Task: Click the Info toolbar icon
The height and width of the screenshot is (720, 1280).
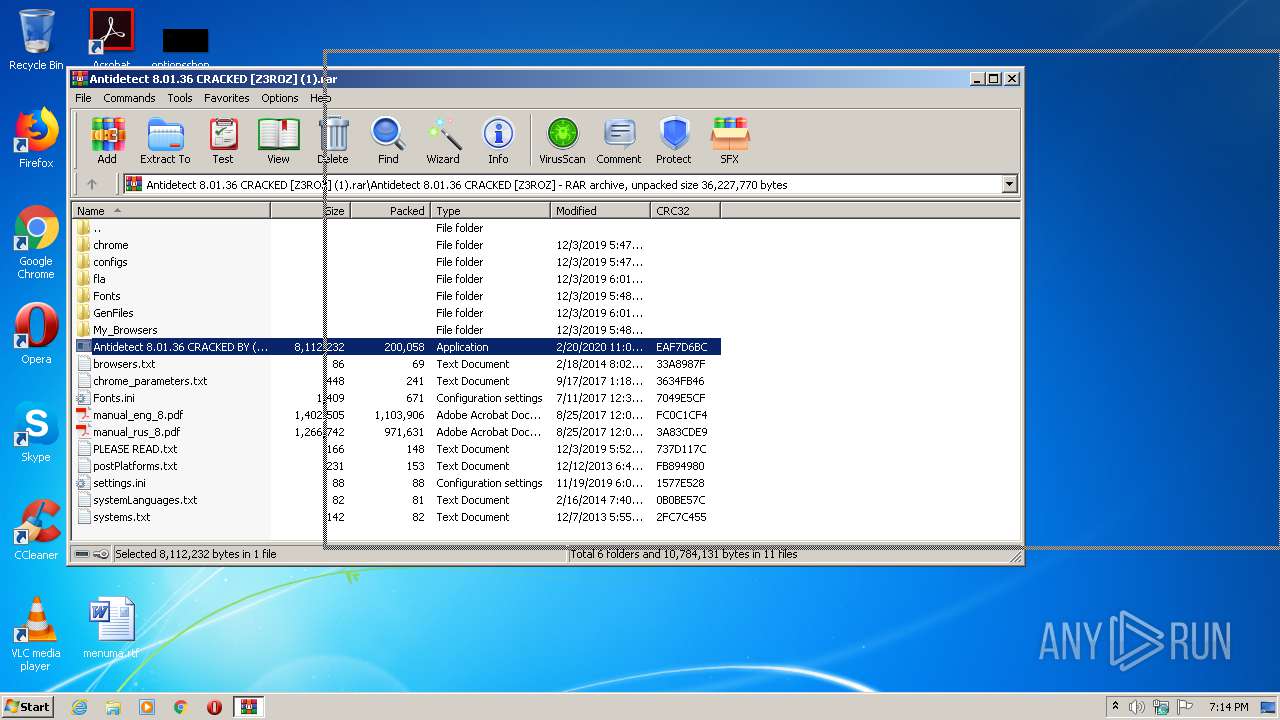Action: click(x=498, y=141)
